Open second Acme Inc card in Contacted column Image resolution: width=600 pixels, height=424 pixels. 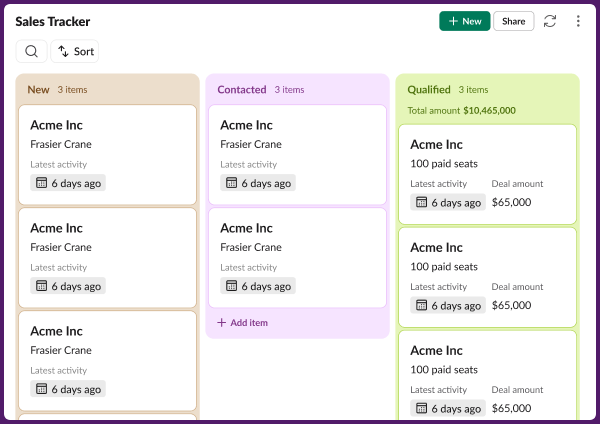(297, 258)
